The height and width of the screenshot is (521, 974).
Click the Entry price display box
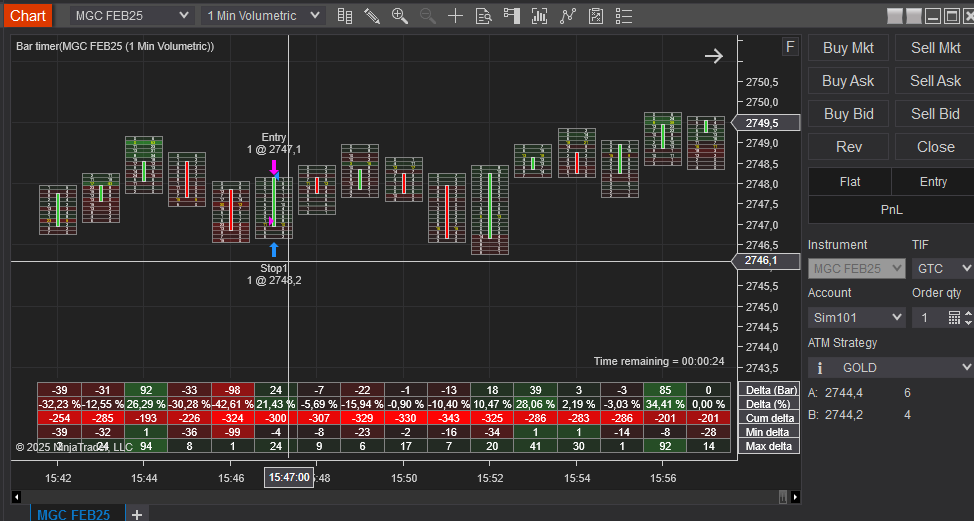tap(933, 182)
